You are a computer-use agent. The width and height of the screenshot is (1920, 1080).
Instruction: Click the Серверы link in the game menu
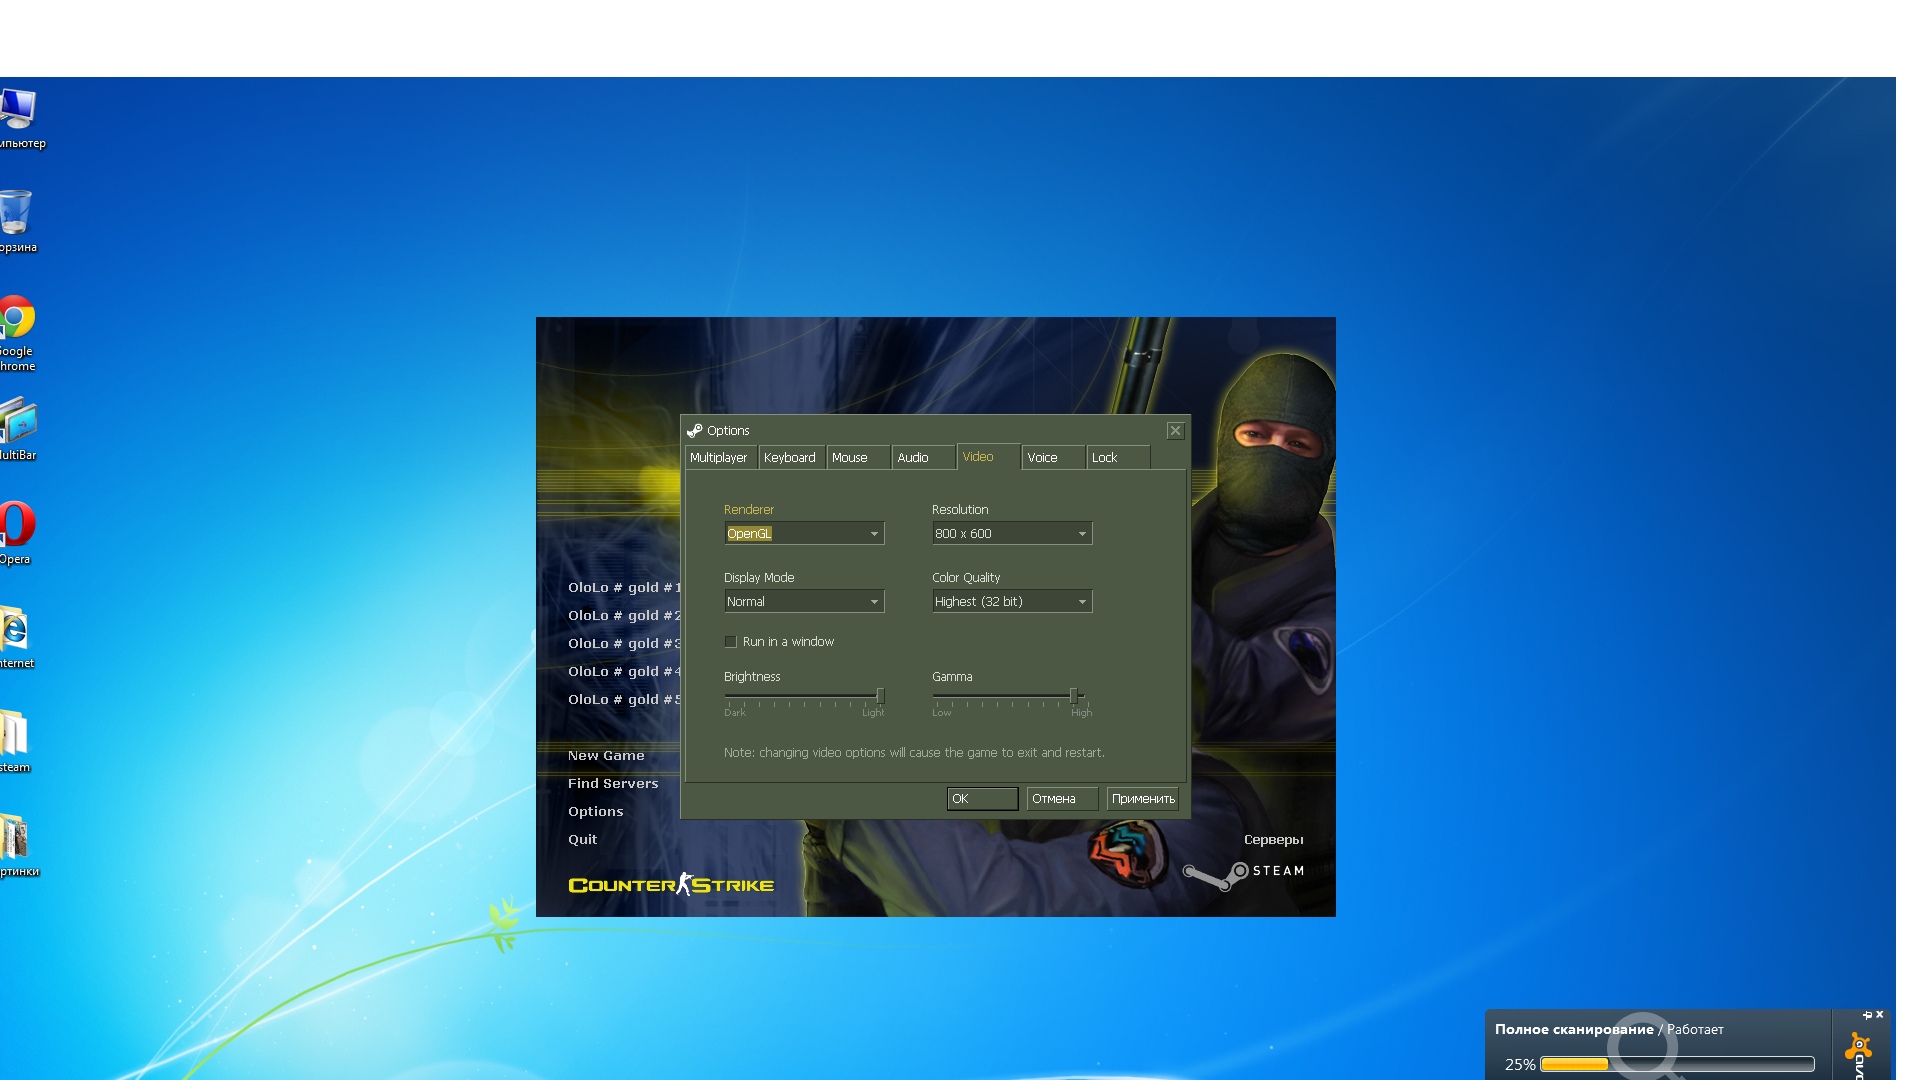[x=1273, y=840]
